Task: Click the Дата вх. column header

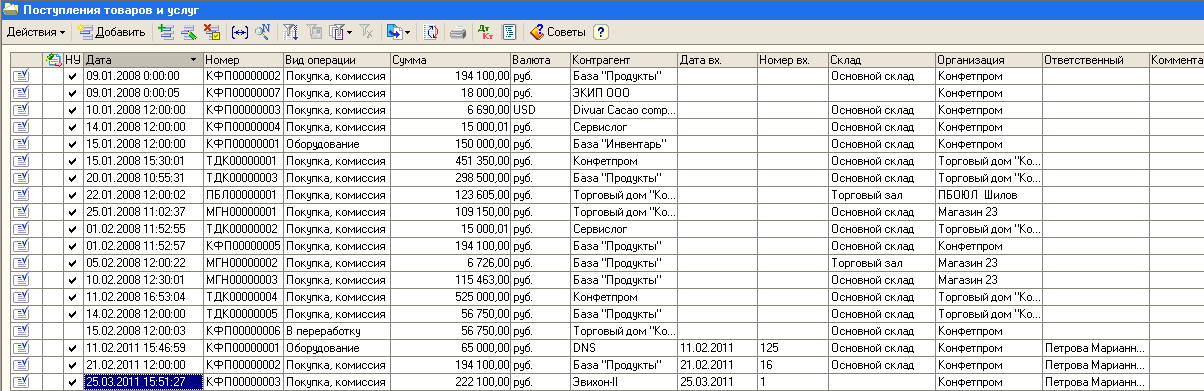Action: (x=717, y=60)
